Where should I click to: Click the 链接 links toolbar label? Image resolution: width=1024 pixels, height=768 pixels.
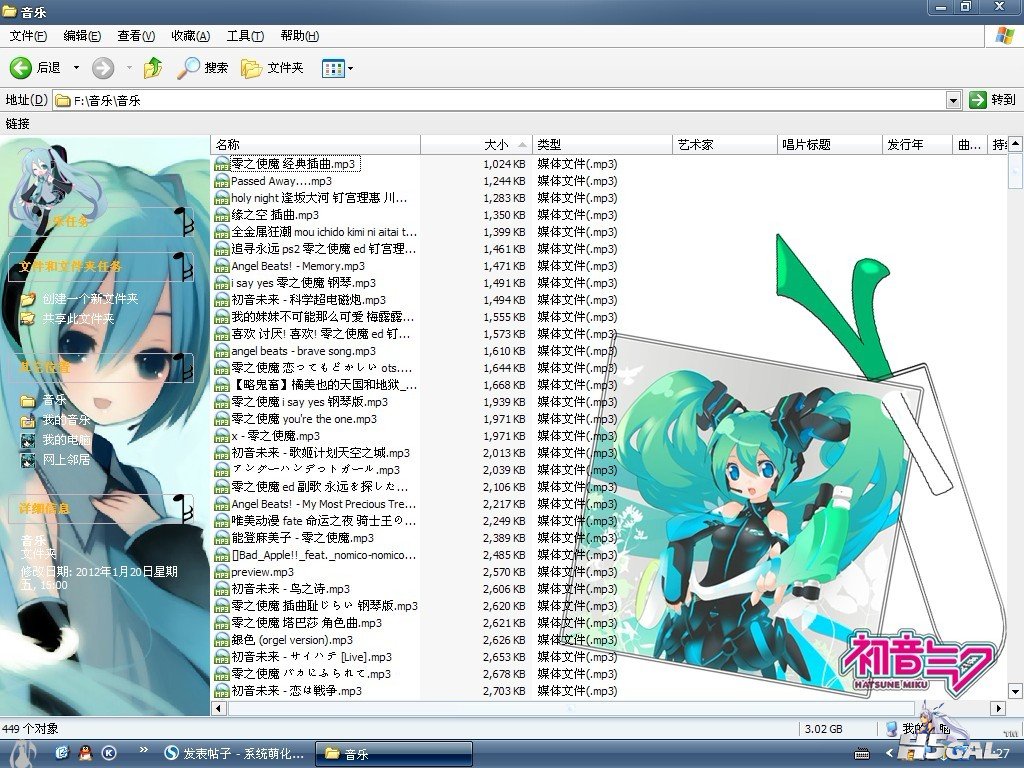pyautogui.click(x=18, y=123)
